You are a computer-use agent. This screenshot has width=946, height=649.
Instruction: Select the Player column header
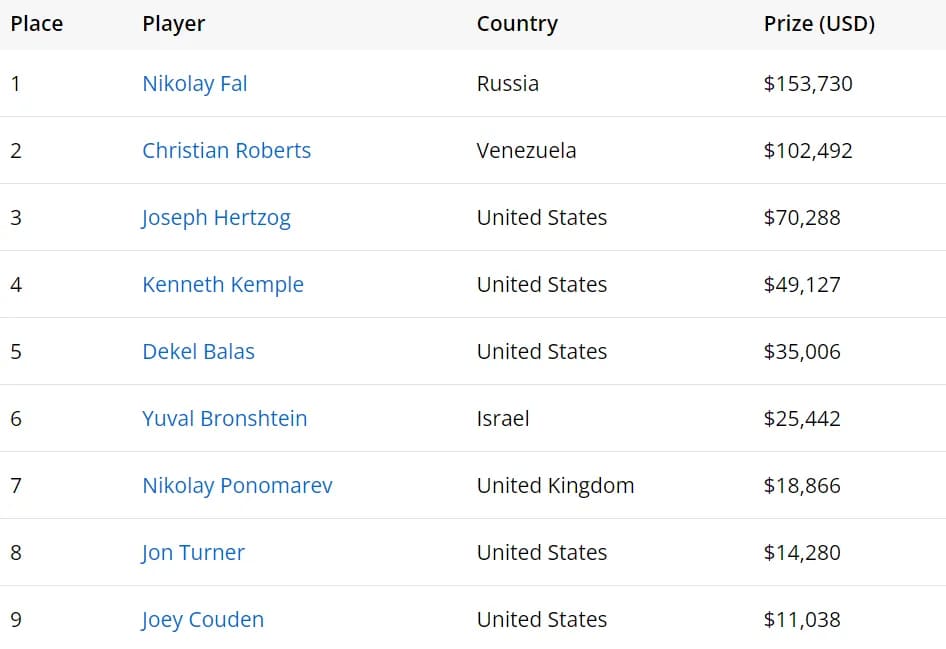[174, 24]
